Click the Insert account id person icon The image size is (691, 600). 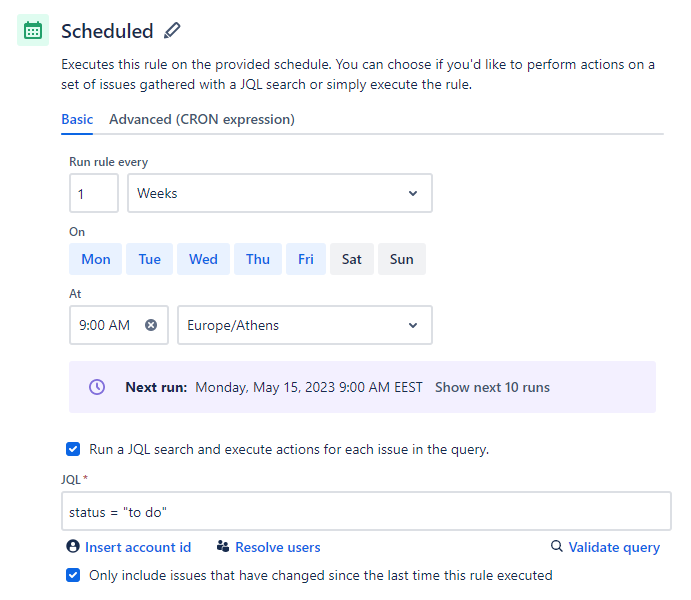(x=73, y=546)
